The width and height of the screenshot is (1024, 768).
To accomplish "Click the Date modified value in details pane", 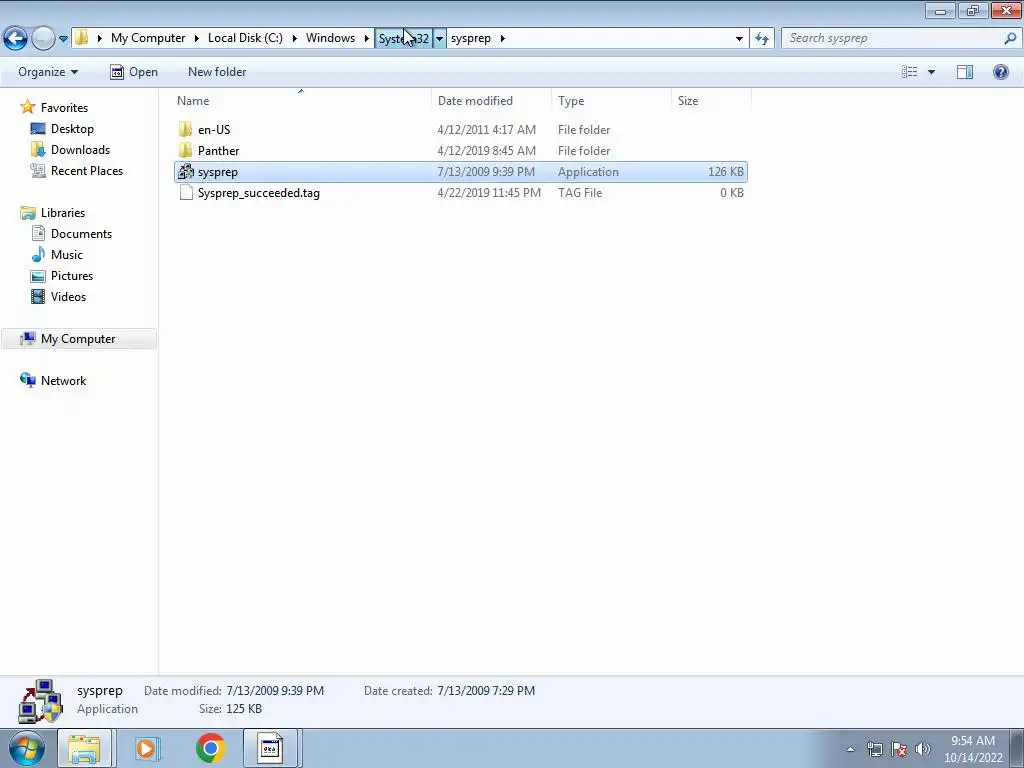I will point(275,690).
